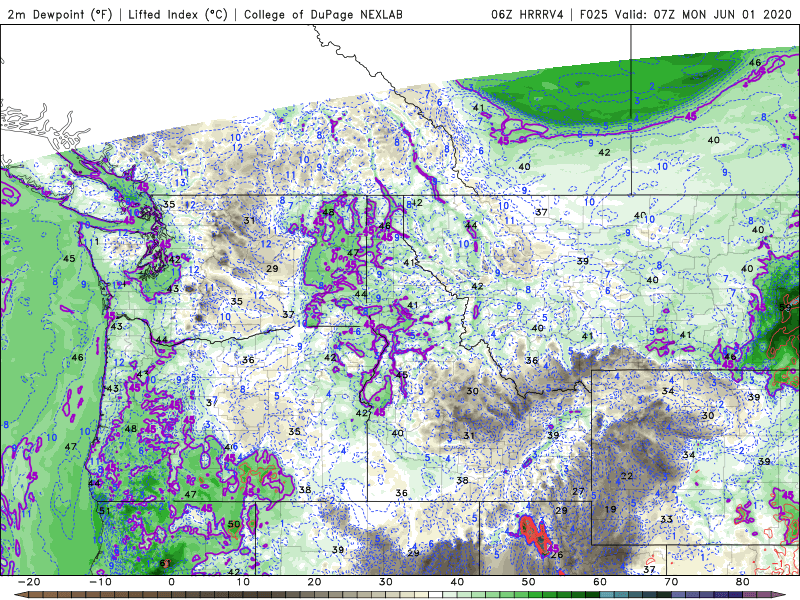Click the "80" label beneath the color scale

coord(743,582)
